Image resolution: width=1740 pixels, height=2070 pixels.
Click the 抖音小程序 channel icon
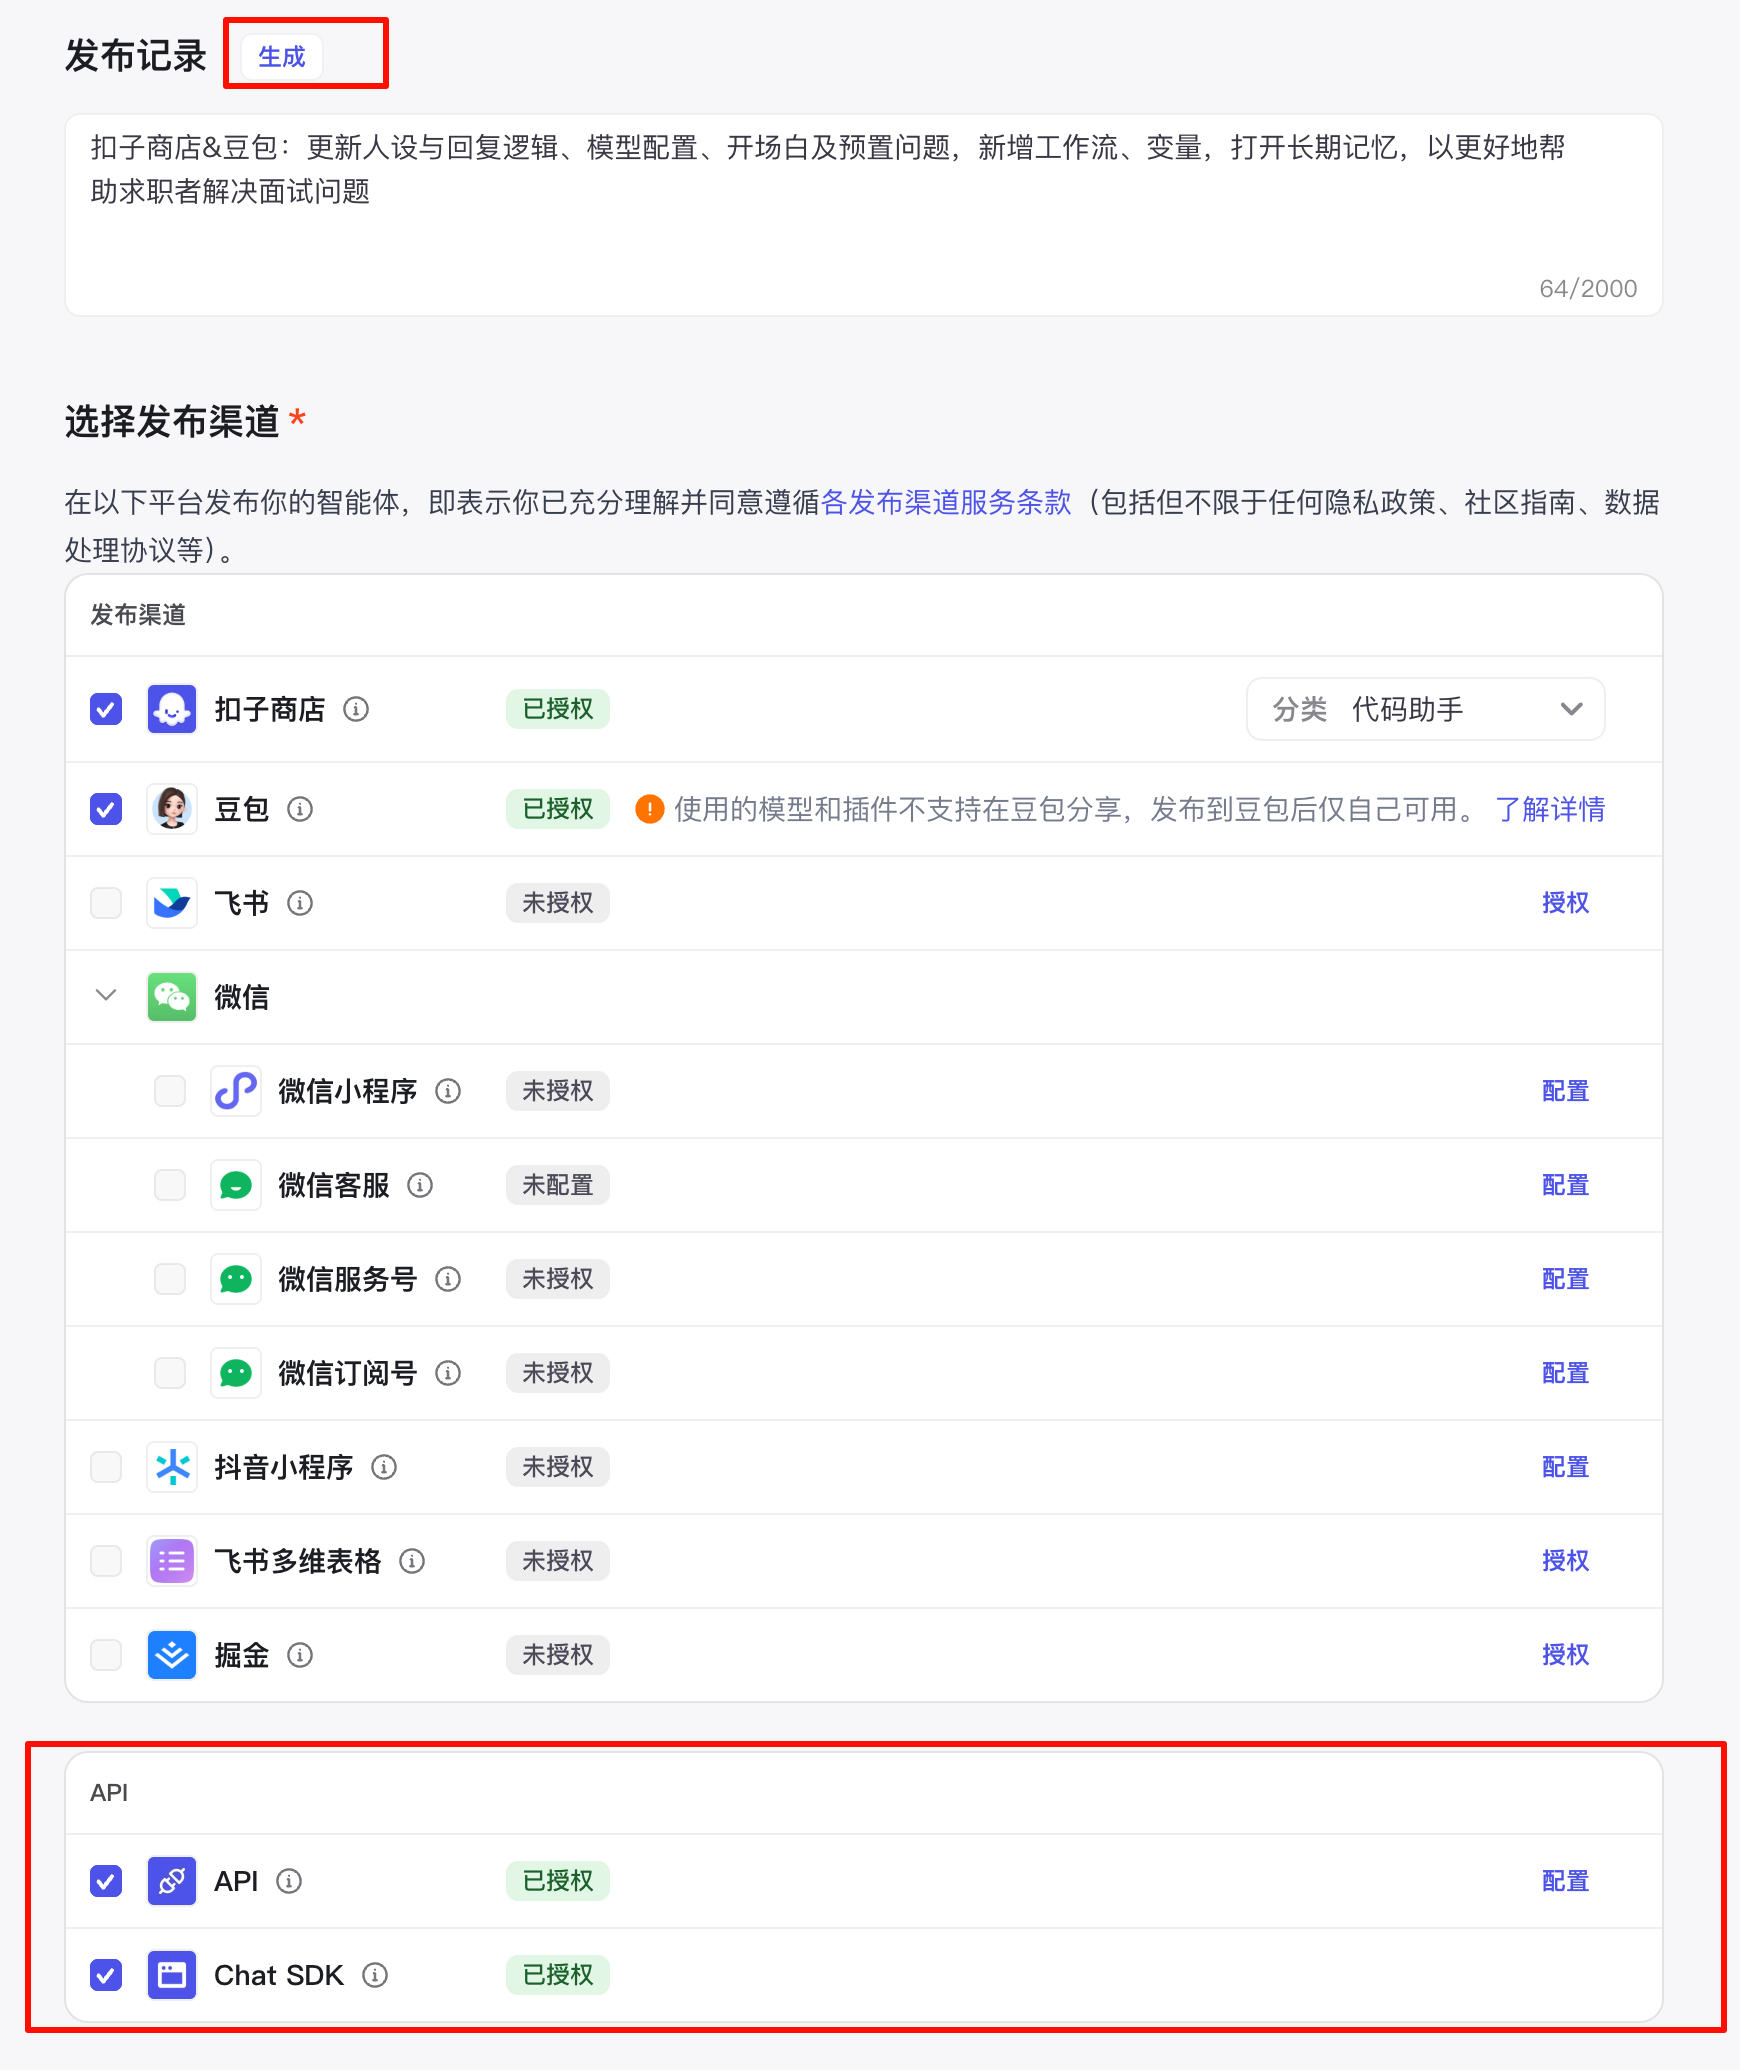pos(172,1467)
